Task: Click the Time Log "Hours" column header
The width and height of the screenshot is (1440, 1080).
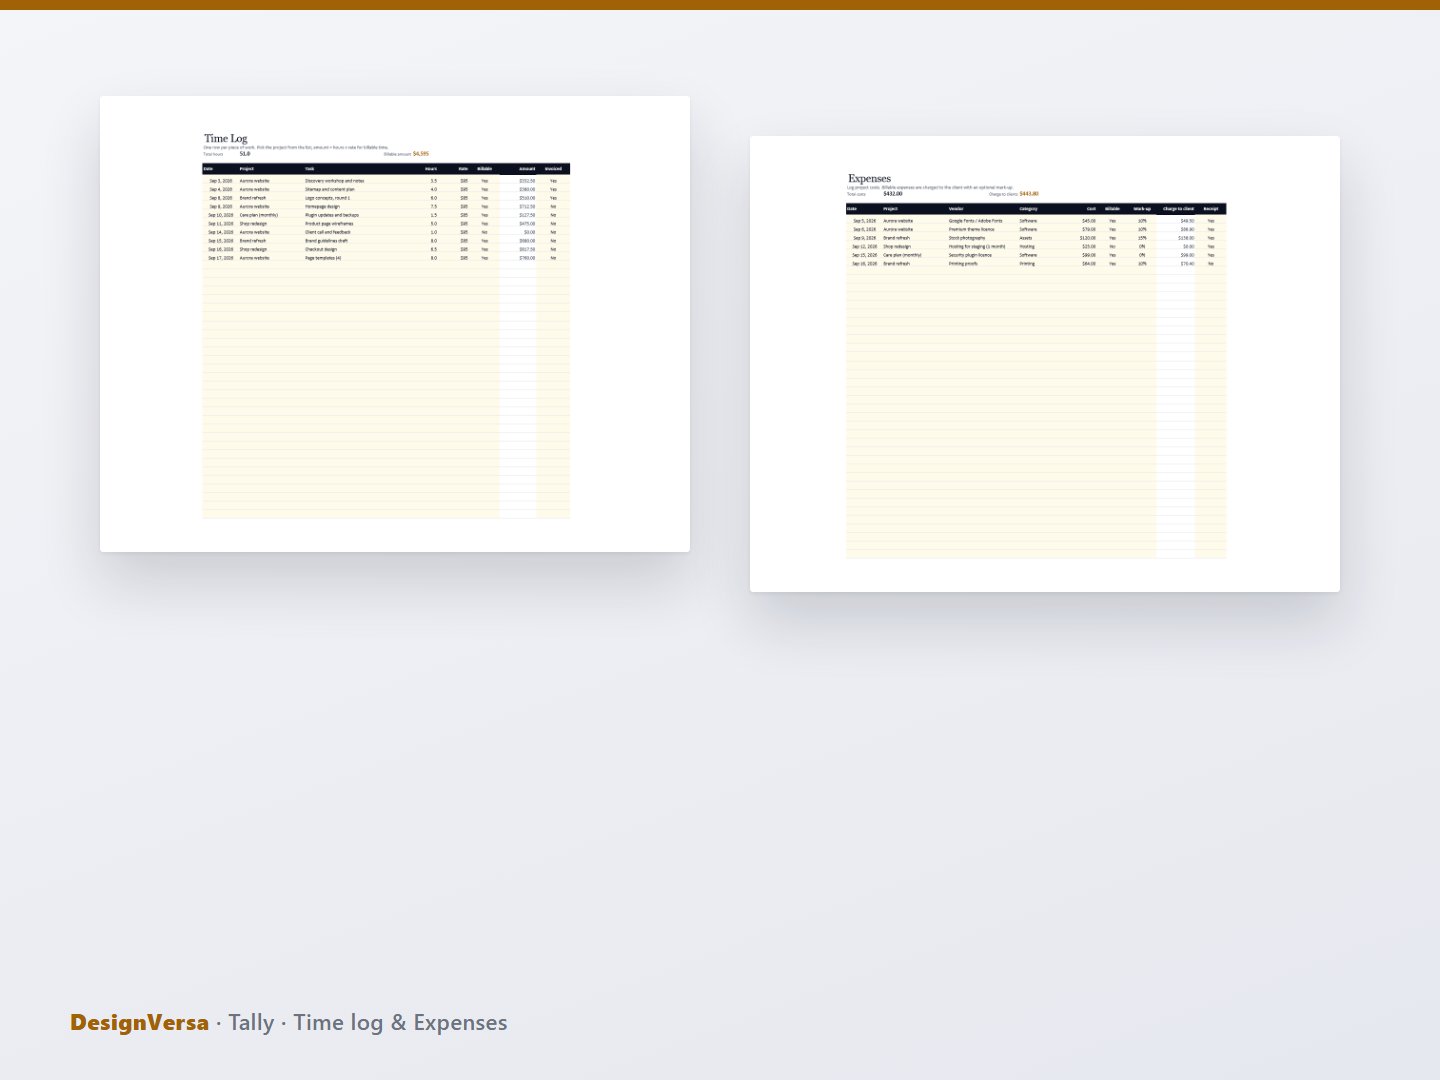Action: click(431, 169)
